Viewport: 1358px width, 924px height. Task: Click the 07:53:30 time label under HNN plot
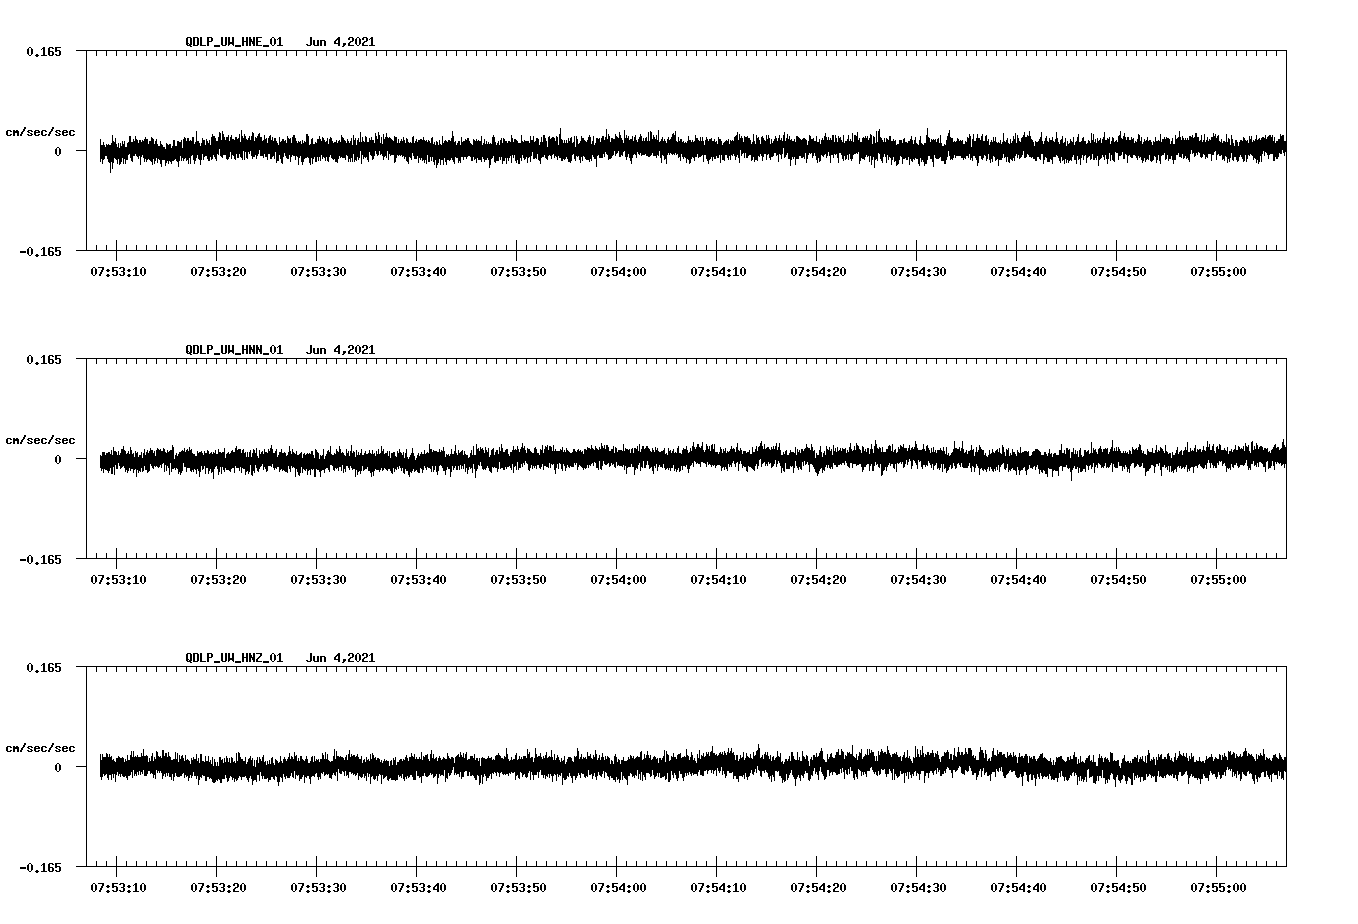tap(318, 579)
